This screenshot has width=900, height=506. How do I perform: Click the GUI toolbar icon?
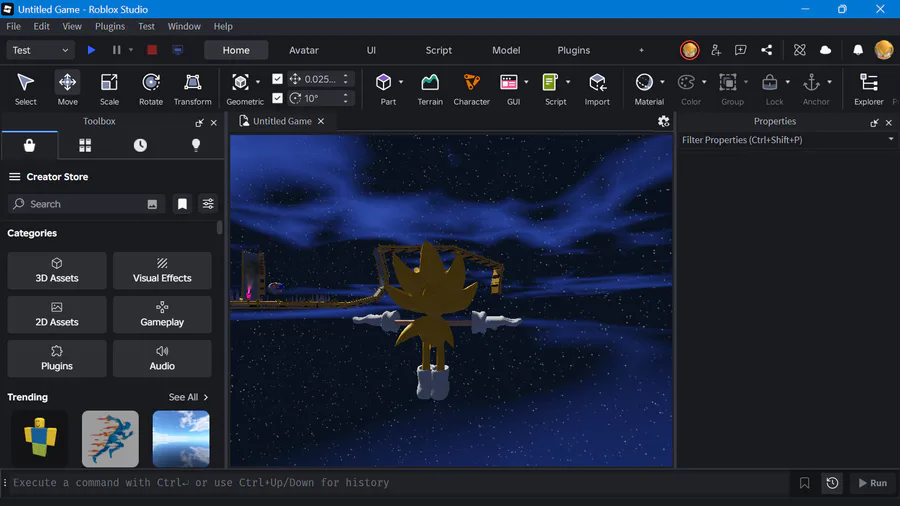(x=509, y=83)
